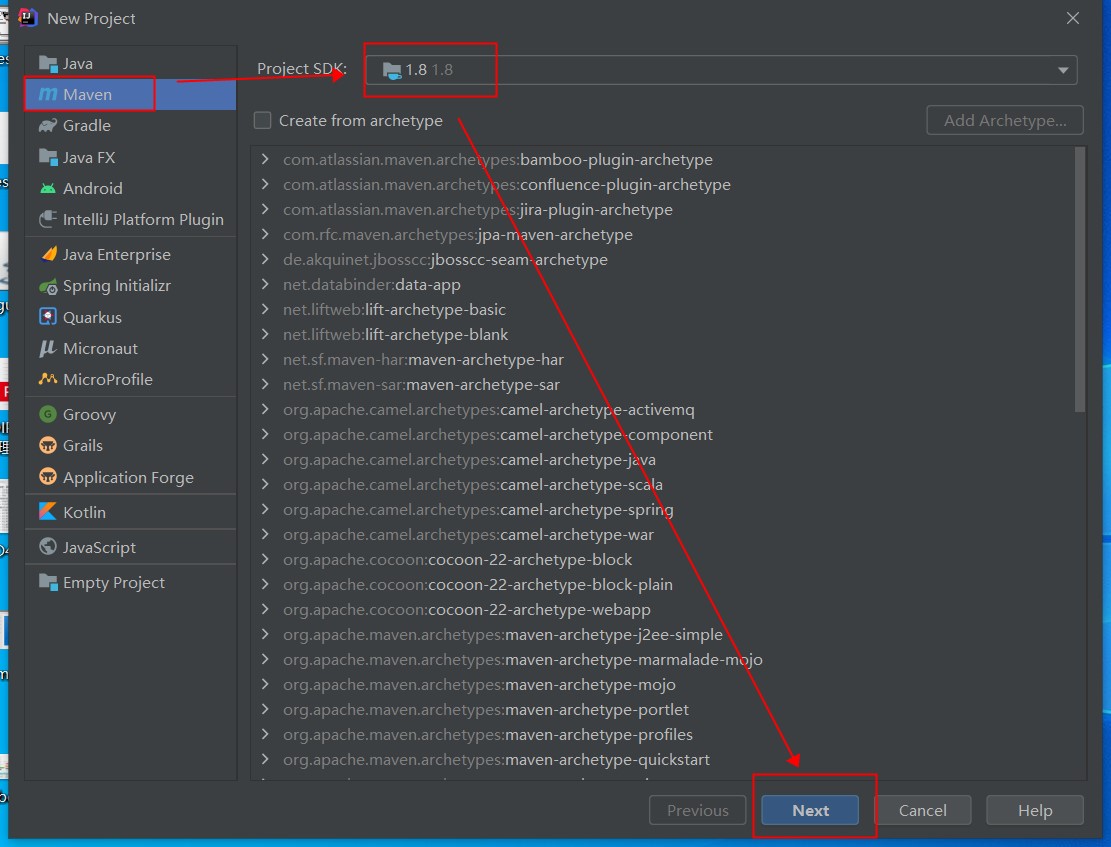The width and height of the screenshot is (1111, 847).
Task: Click the archetype list vertical scrollbar
Action: 1080,279
